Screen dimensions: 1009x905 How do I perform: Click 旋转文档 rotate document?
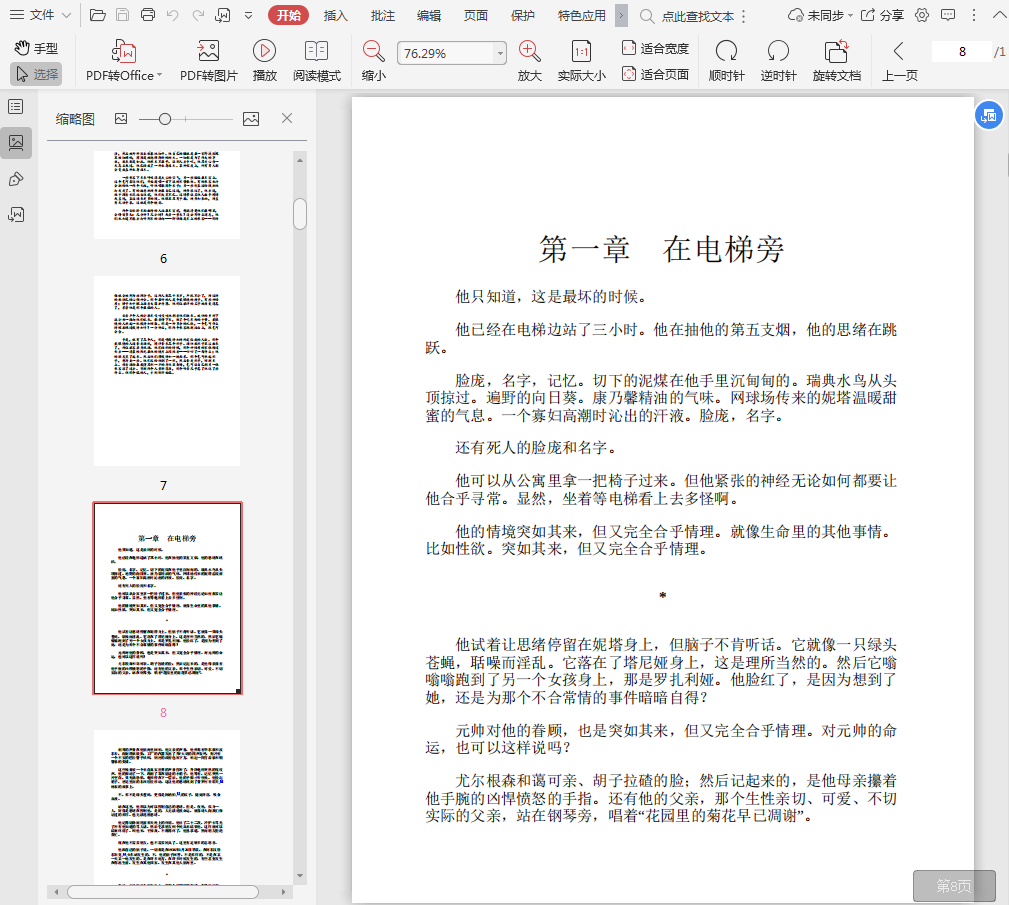coord(837,61)
